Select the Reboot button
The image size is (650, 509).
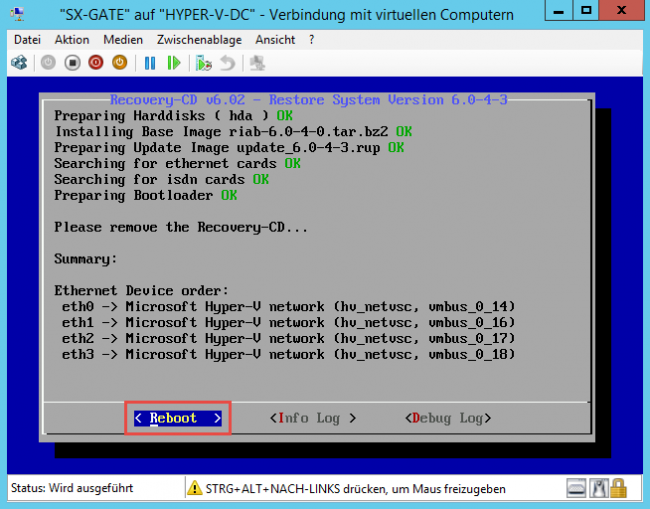coord(178,418)
